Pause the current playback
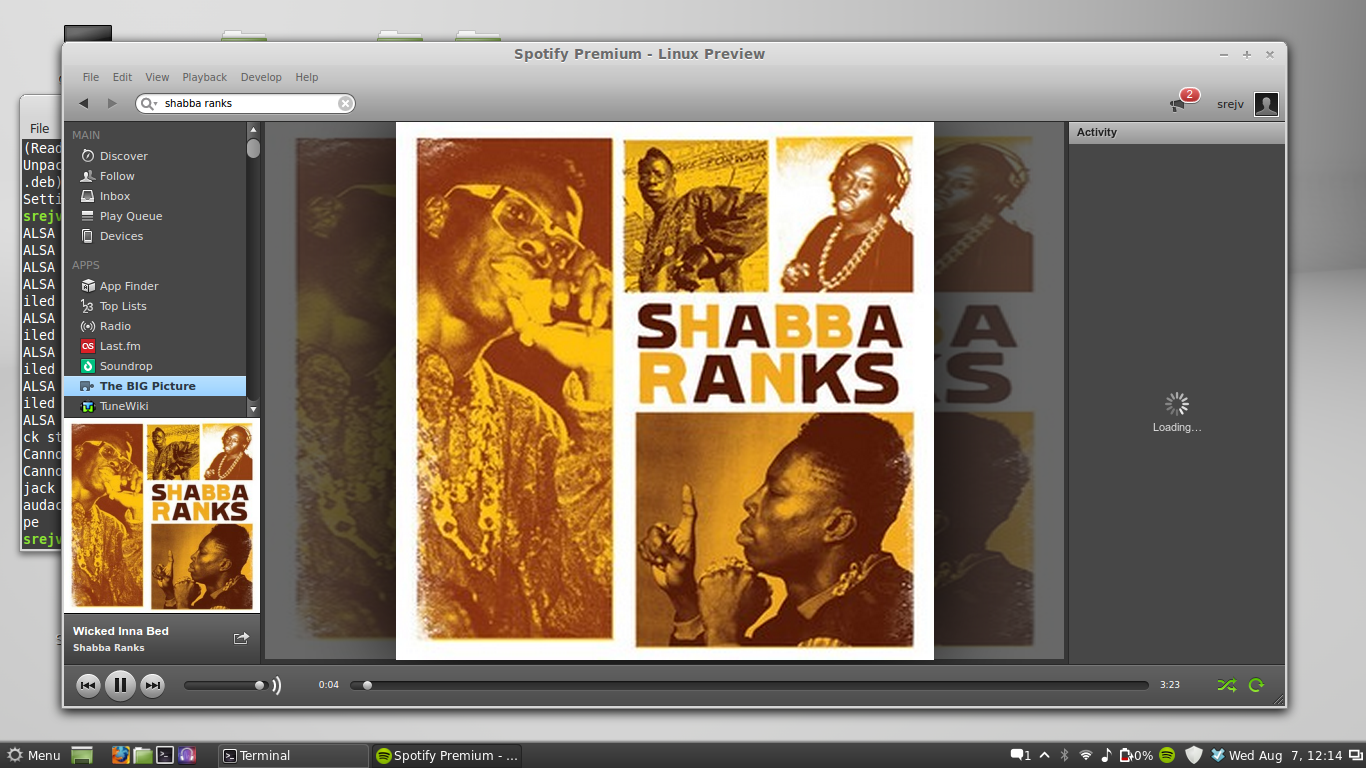This screenshot has width=1366, height=768. pos(120,685)
